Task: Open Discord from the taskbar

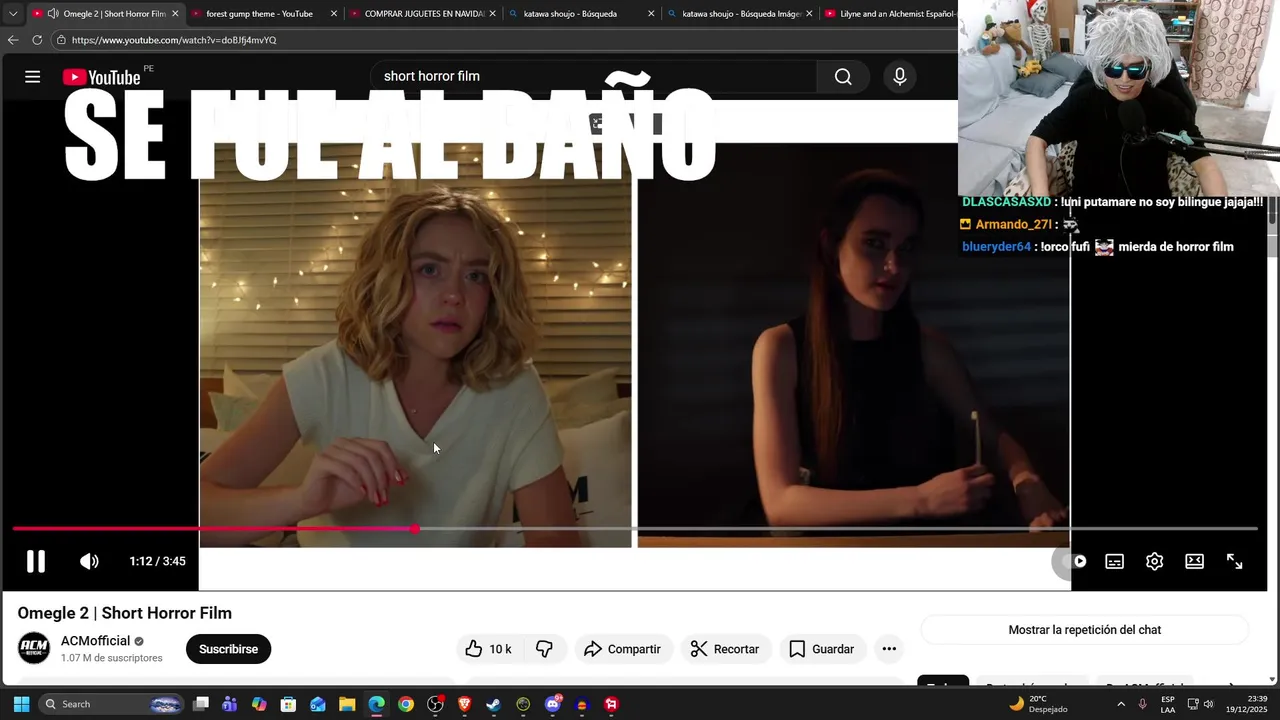Action: click(553, 704)
